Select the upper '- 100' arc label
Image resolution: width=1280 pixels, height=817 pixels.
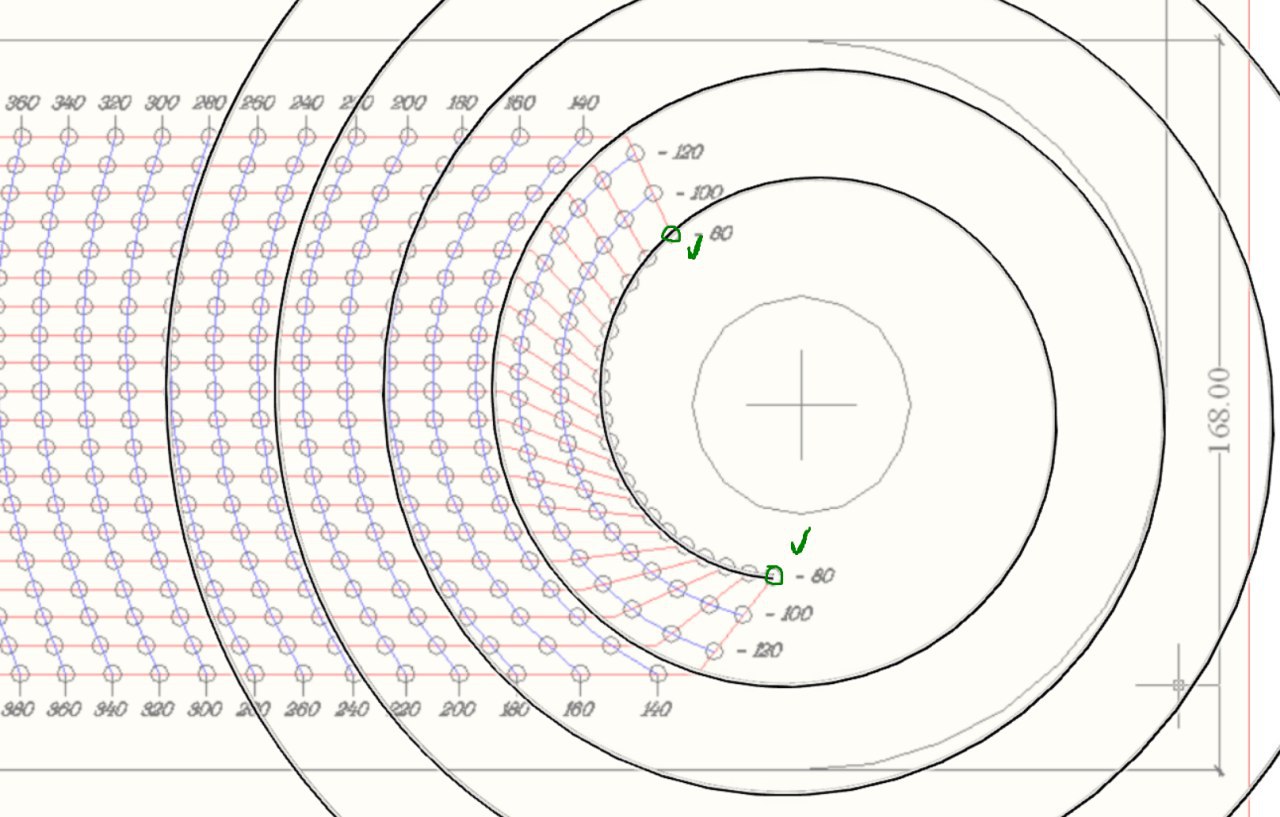coord(699,193)
